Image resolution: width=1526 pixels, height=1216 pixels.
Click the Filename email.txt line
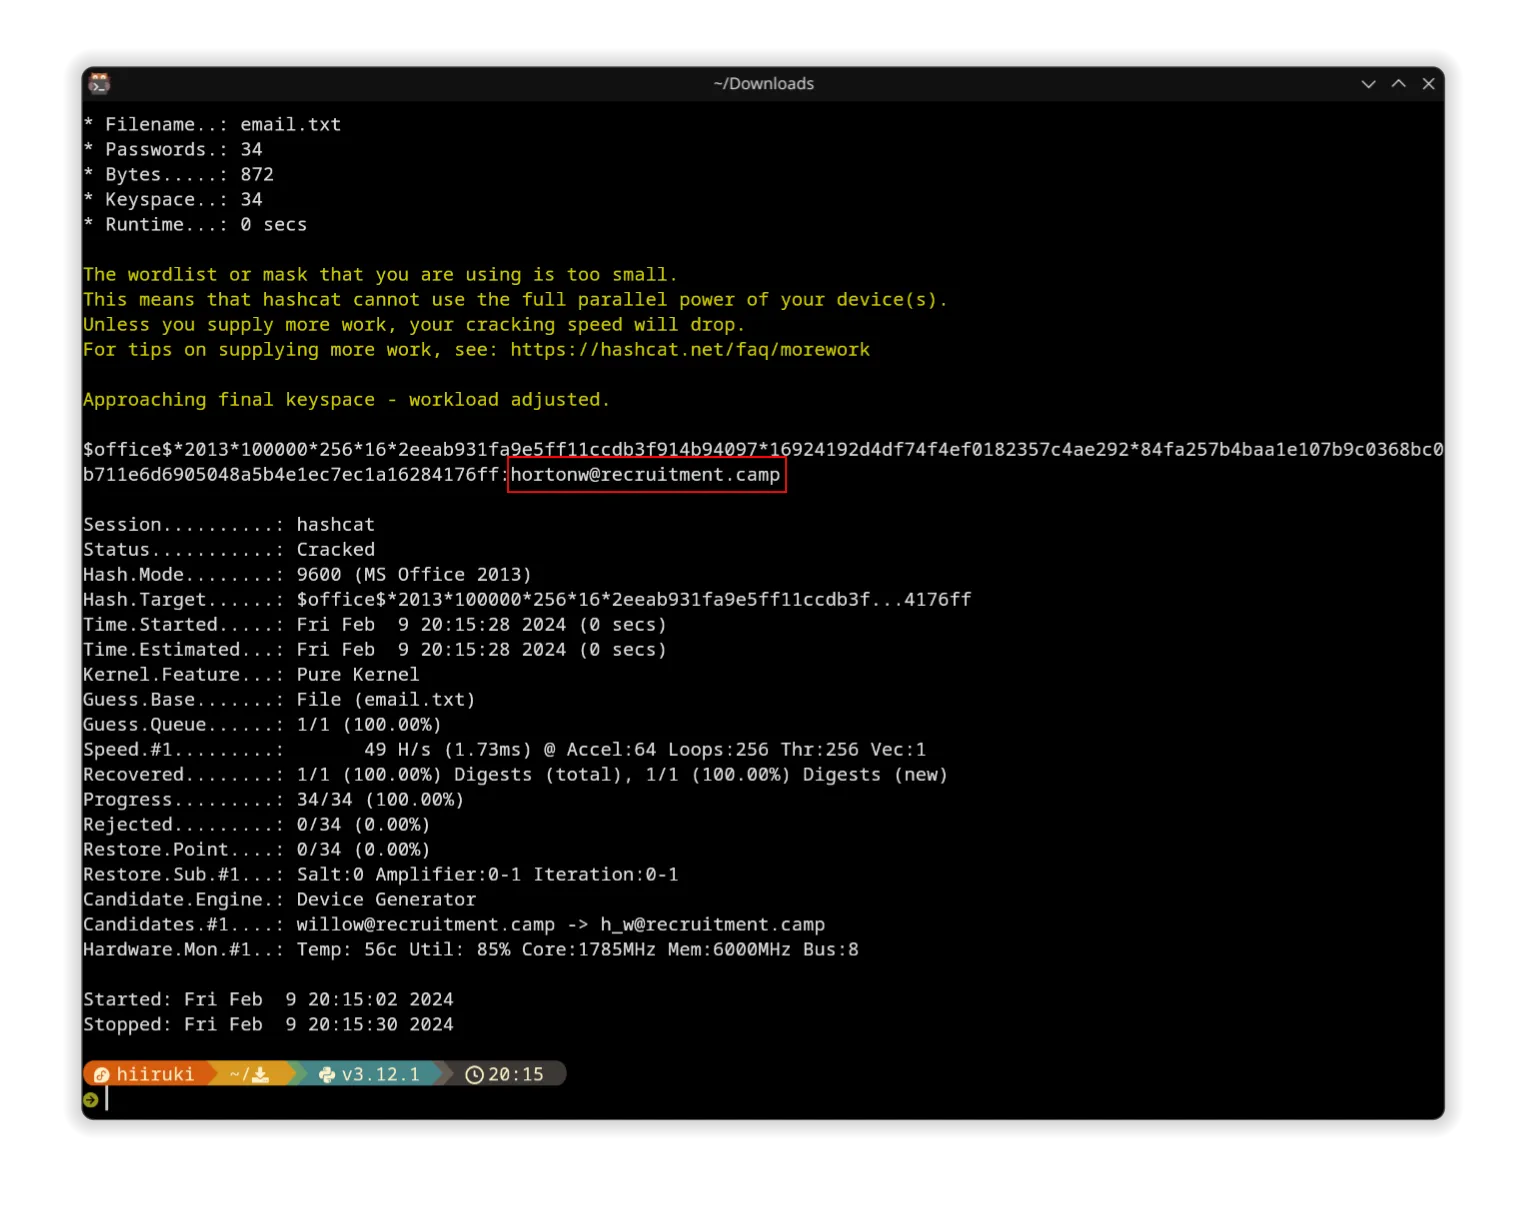(x=212, y=125)
